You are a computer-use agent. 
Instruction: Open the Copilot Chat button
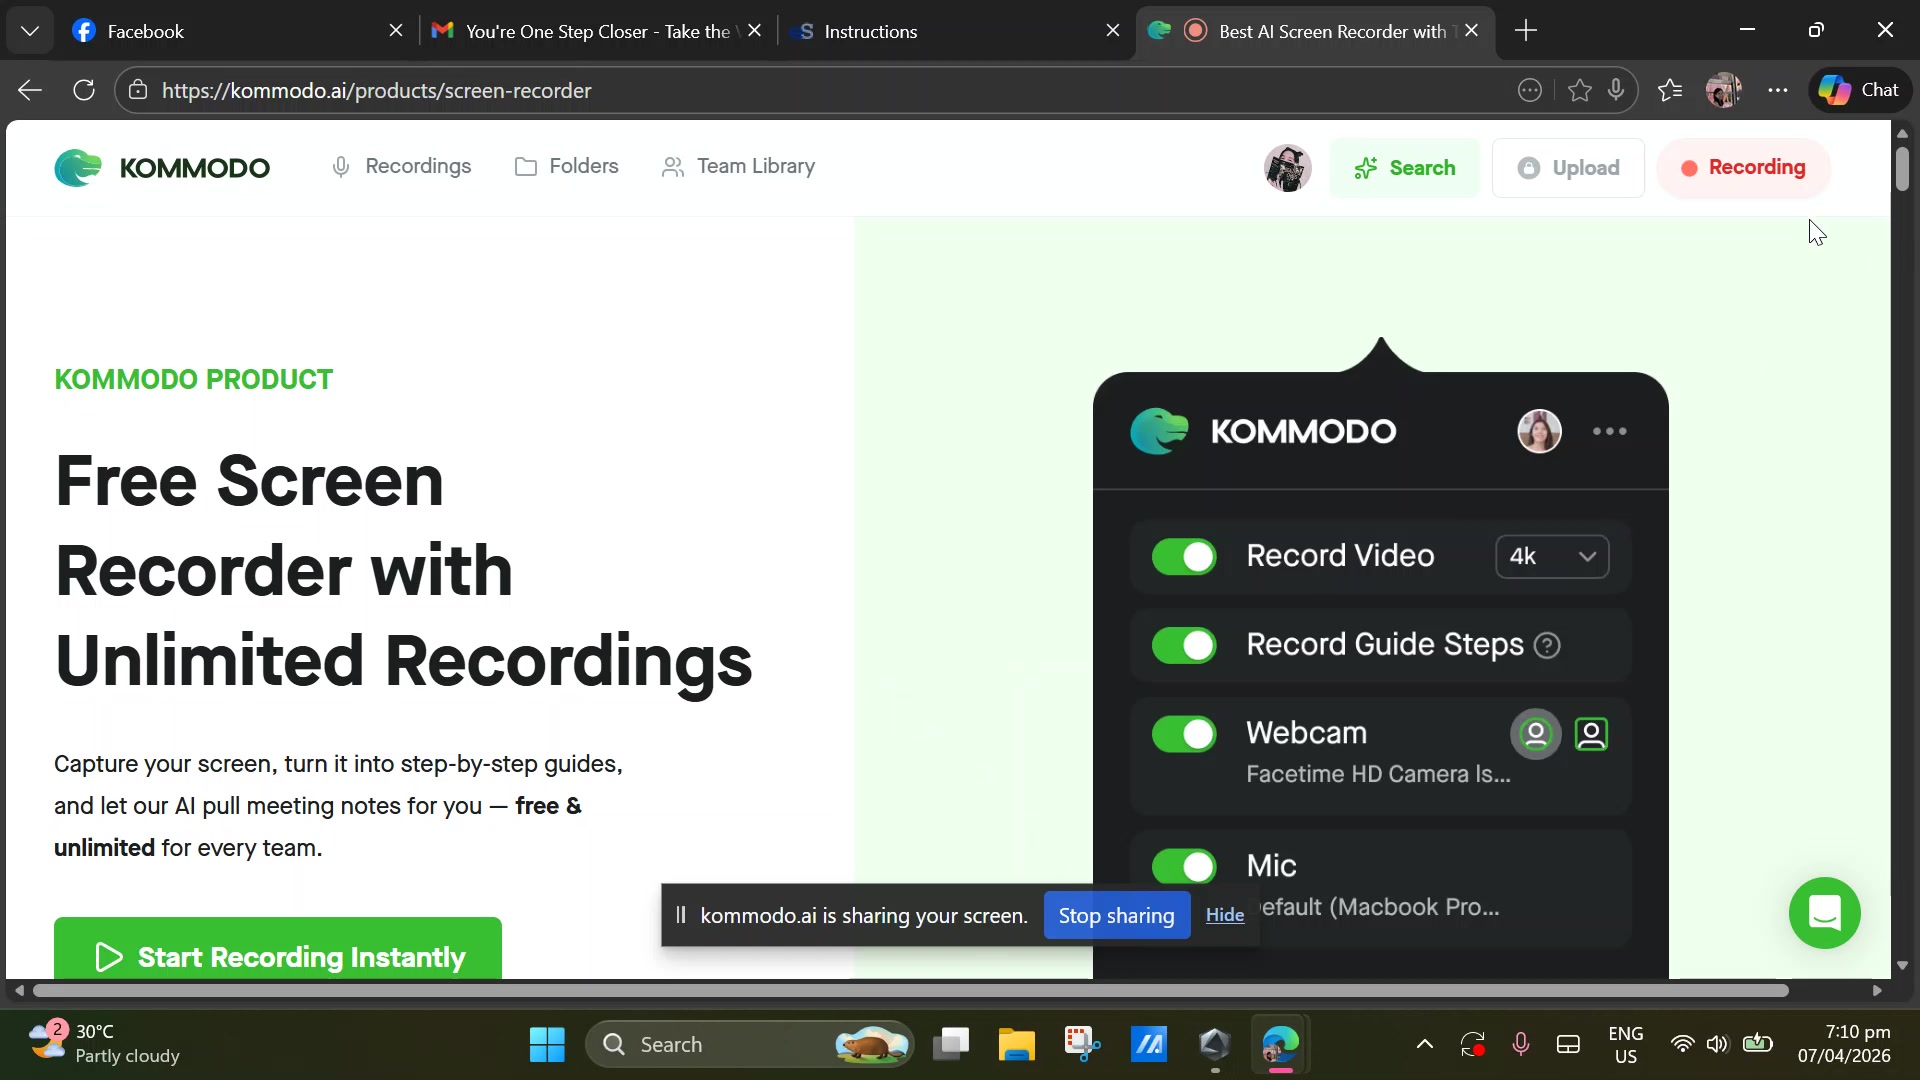click(x=1860, y=90)
